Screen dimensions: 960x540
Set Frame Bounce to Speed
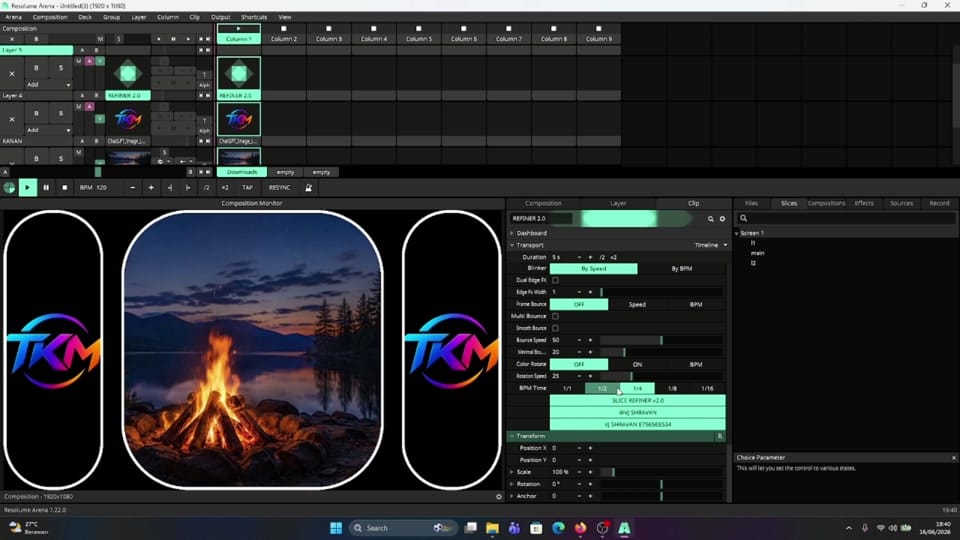pos(637,304)
